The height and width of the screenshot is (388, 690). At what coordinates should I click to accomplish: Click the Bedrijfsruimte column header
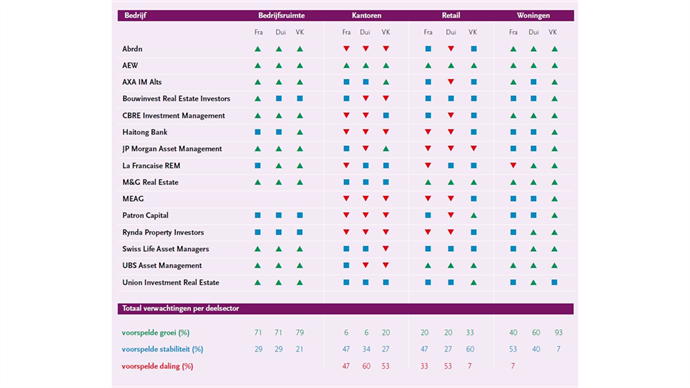(x=281, y=15)
